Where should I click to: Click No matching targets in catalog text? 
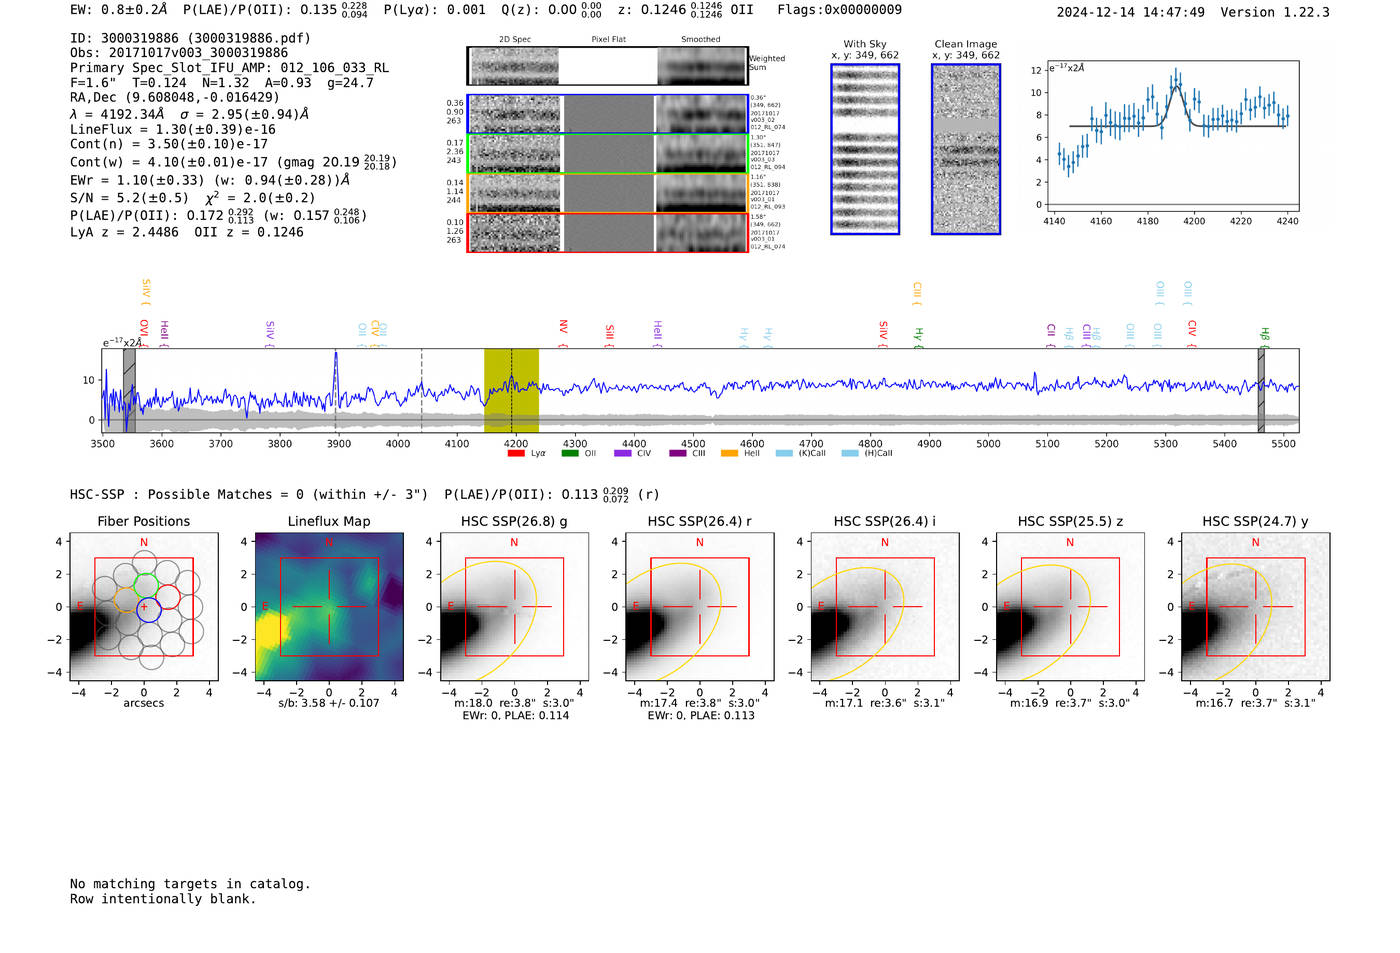tap(190, 884)
